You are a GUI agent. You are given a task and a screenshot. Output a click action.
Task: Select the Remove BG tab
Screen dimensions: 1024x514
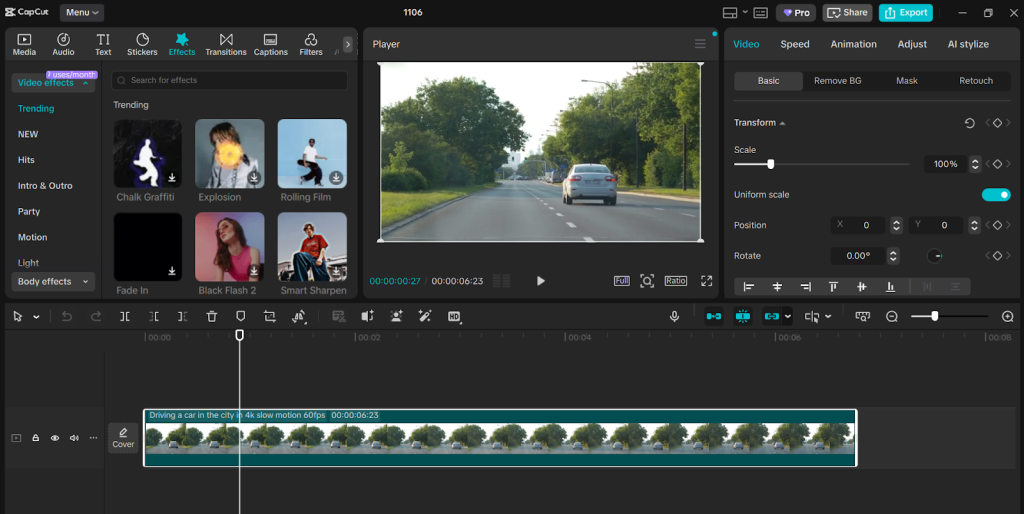point(837,81)
